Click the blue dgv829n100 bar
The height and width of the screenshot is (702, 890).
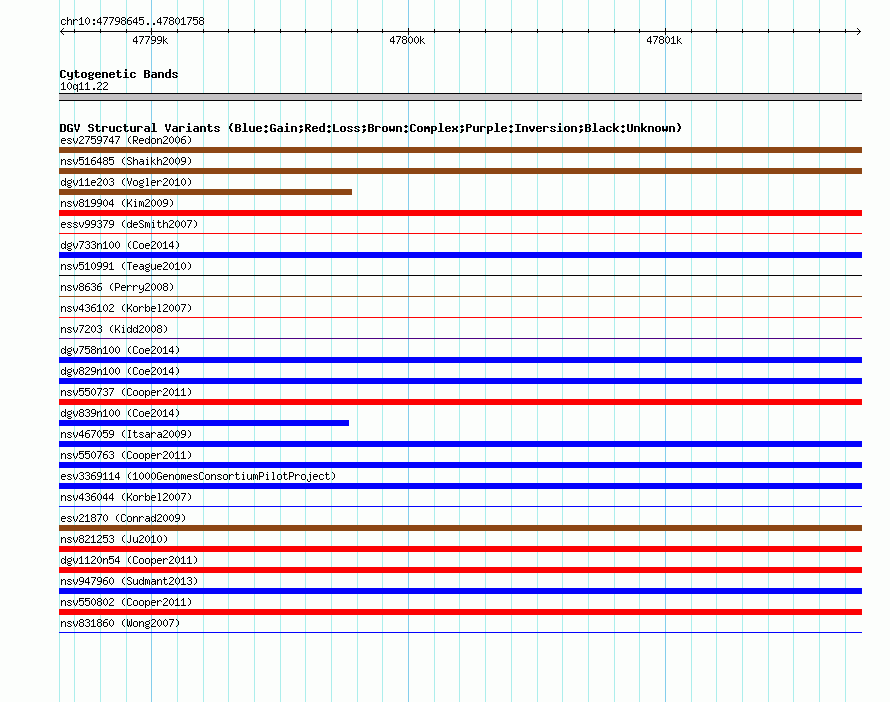click(x=460, y=381)
